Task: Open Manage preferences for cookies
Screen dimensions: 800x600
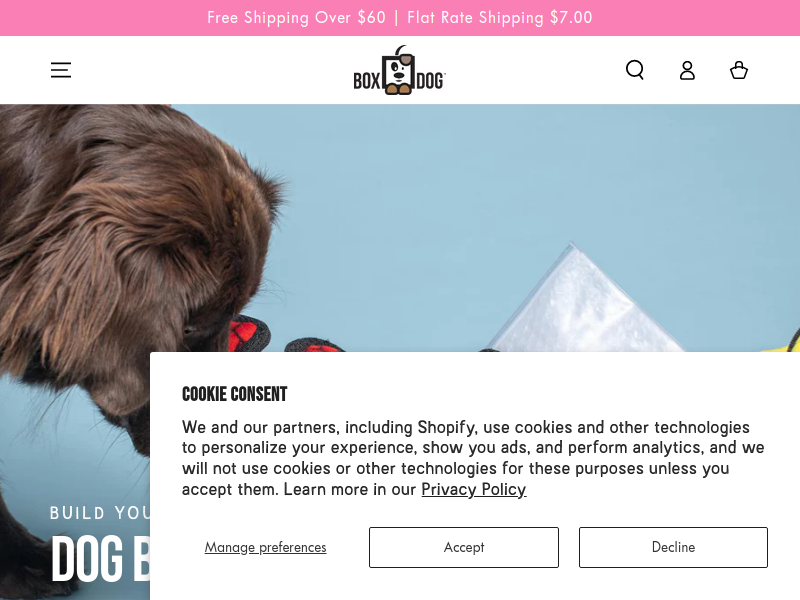Action: (265, 547)
